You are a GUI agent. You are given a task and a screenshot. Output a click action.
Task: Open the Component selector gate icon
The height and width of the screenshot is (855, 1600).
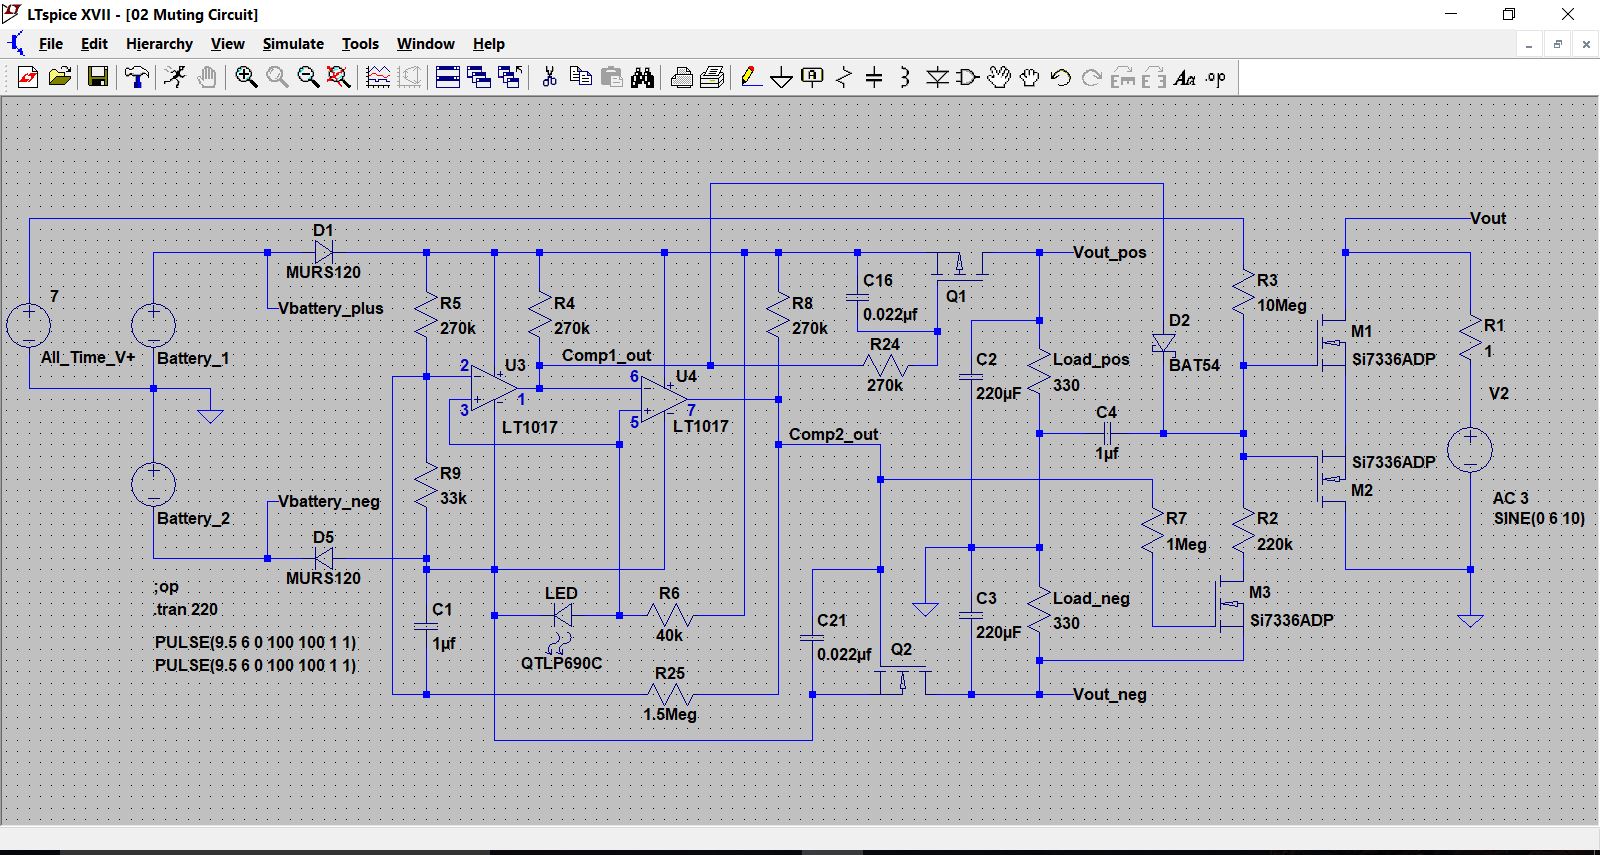pyautogui.click(x=968, y=77)
